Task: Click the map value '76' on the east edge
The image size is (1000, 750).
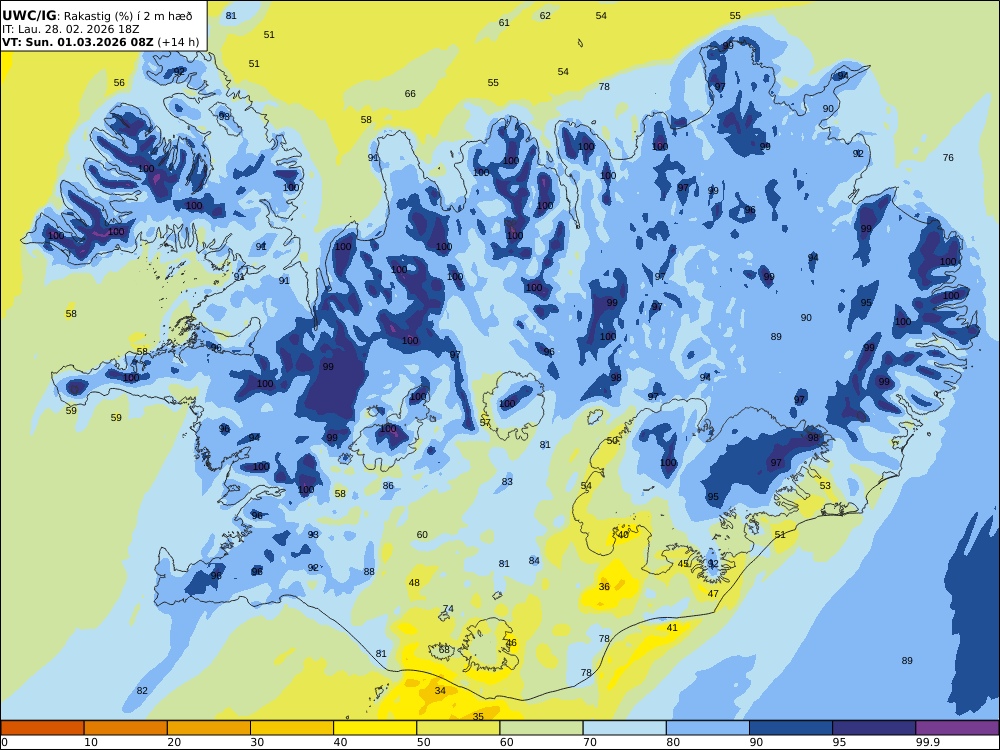Action: (948, 158)
